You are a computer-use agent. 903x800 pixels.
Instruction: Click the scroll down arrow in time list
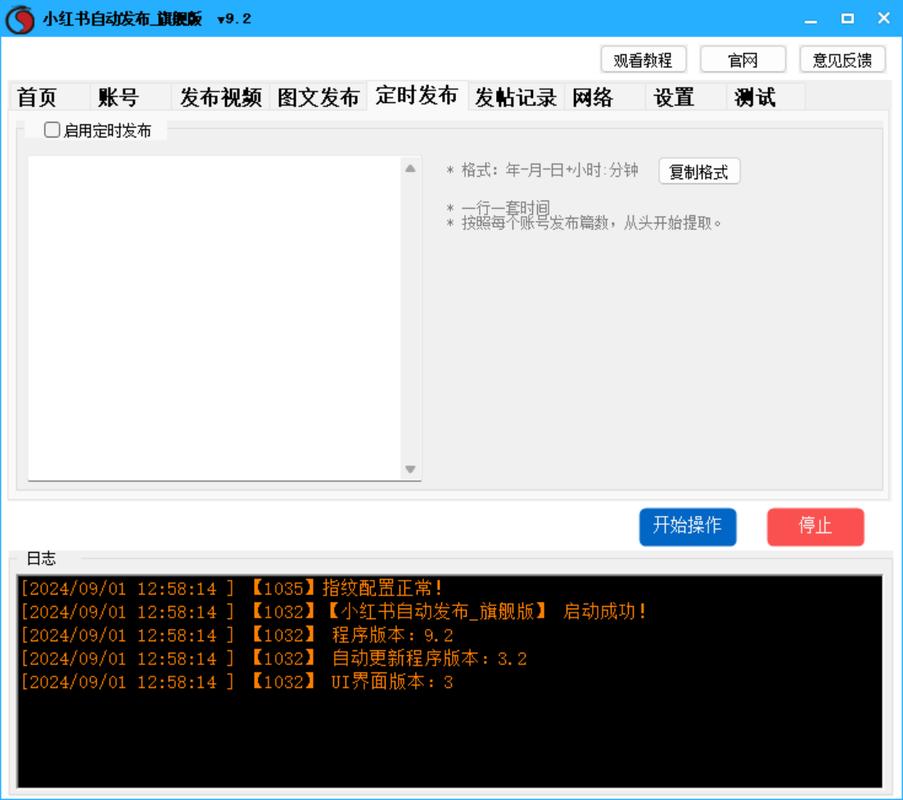[410, 469]
